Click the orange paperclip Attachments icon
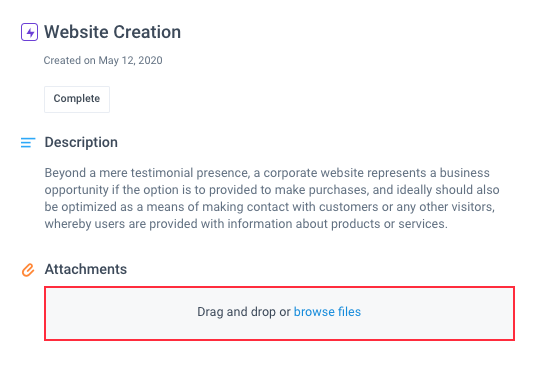Viewport: 540px width, 365px height. [x=28, y=270]
